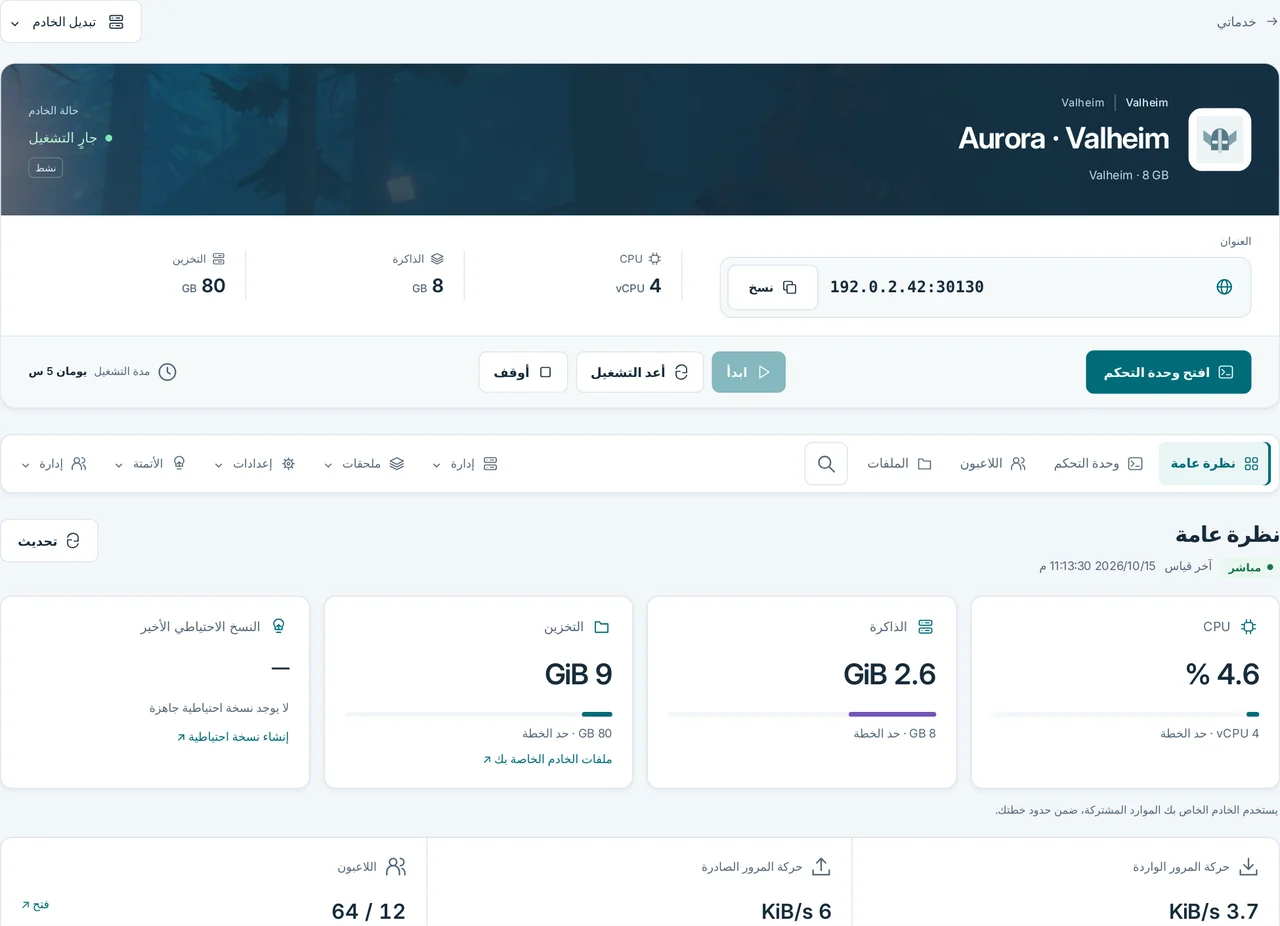Open the ملفات الخادم الخاصة بك link
Image resolution: width=1280 pixels, height=926 pixels.
coord(547,759)
